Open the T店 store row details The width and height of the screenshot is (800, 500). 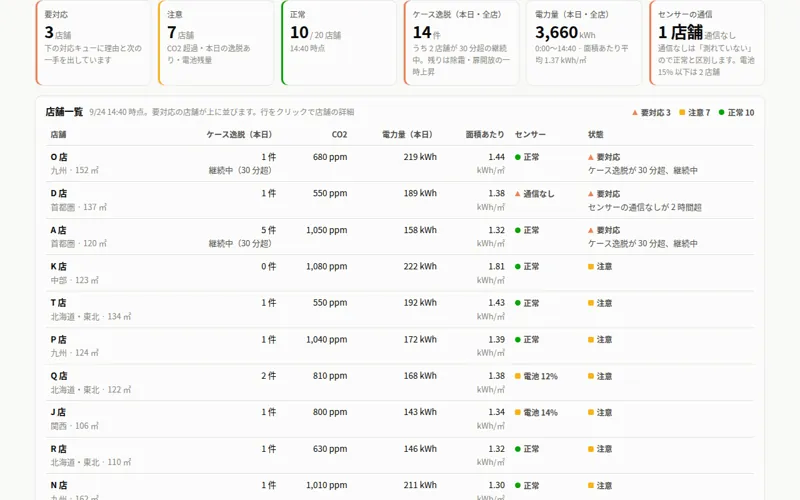pos(399,310)
